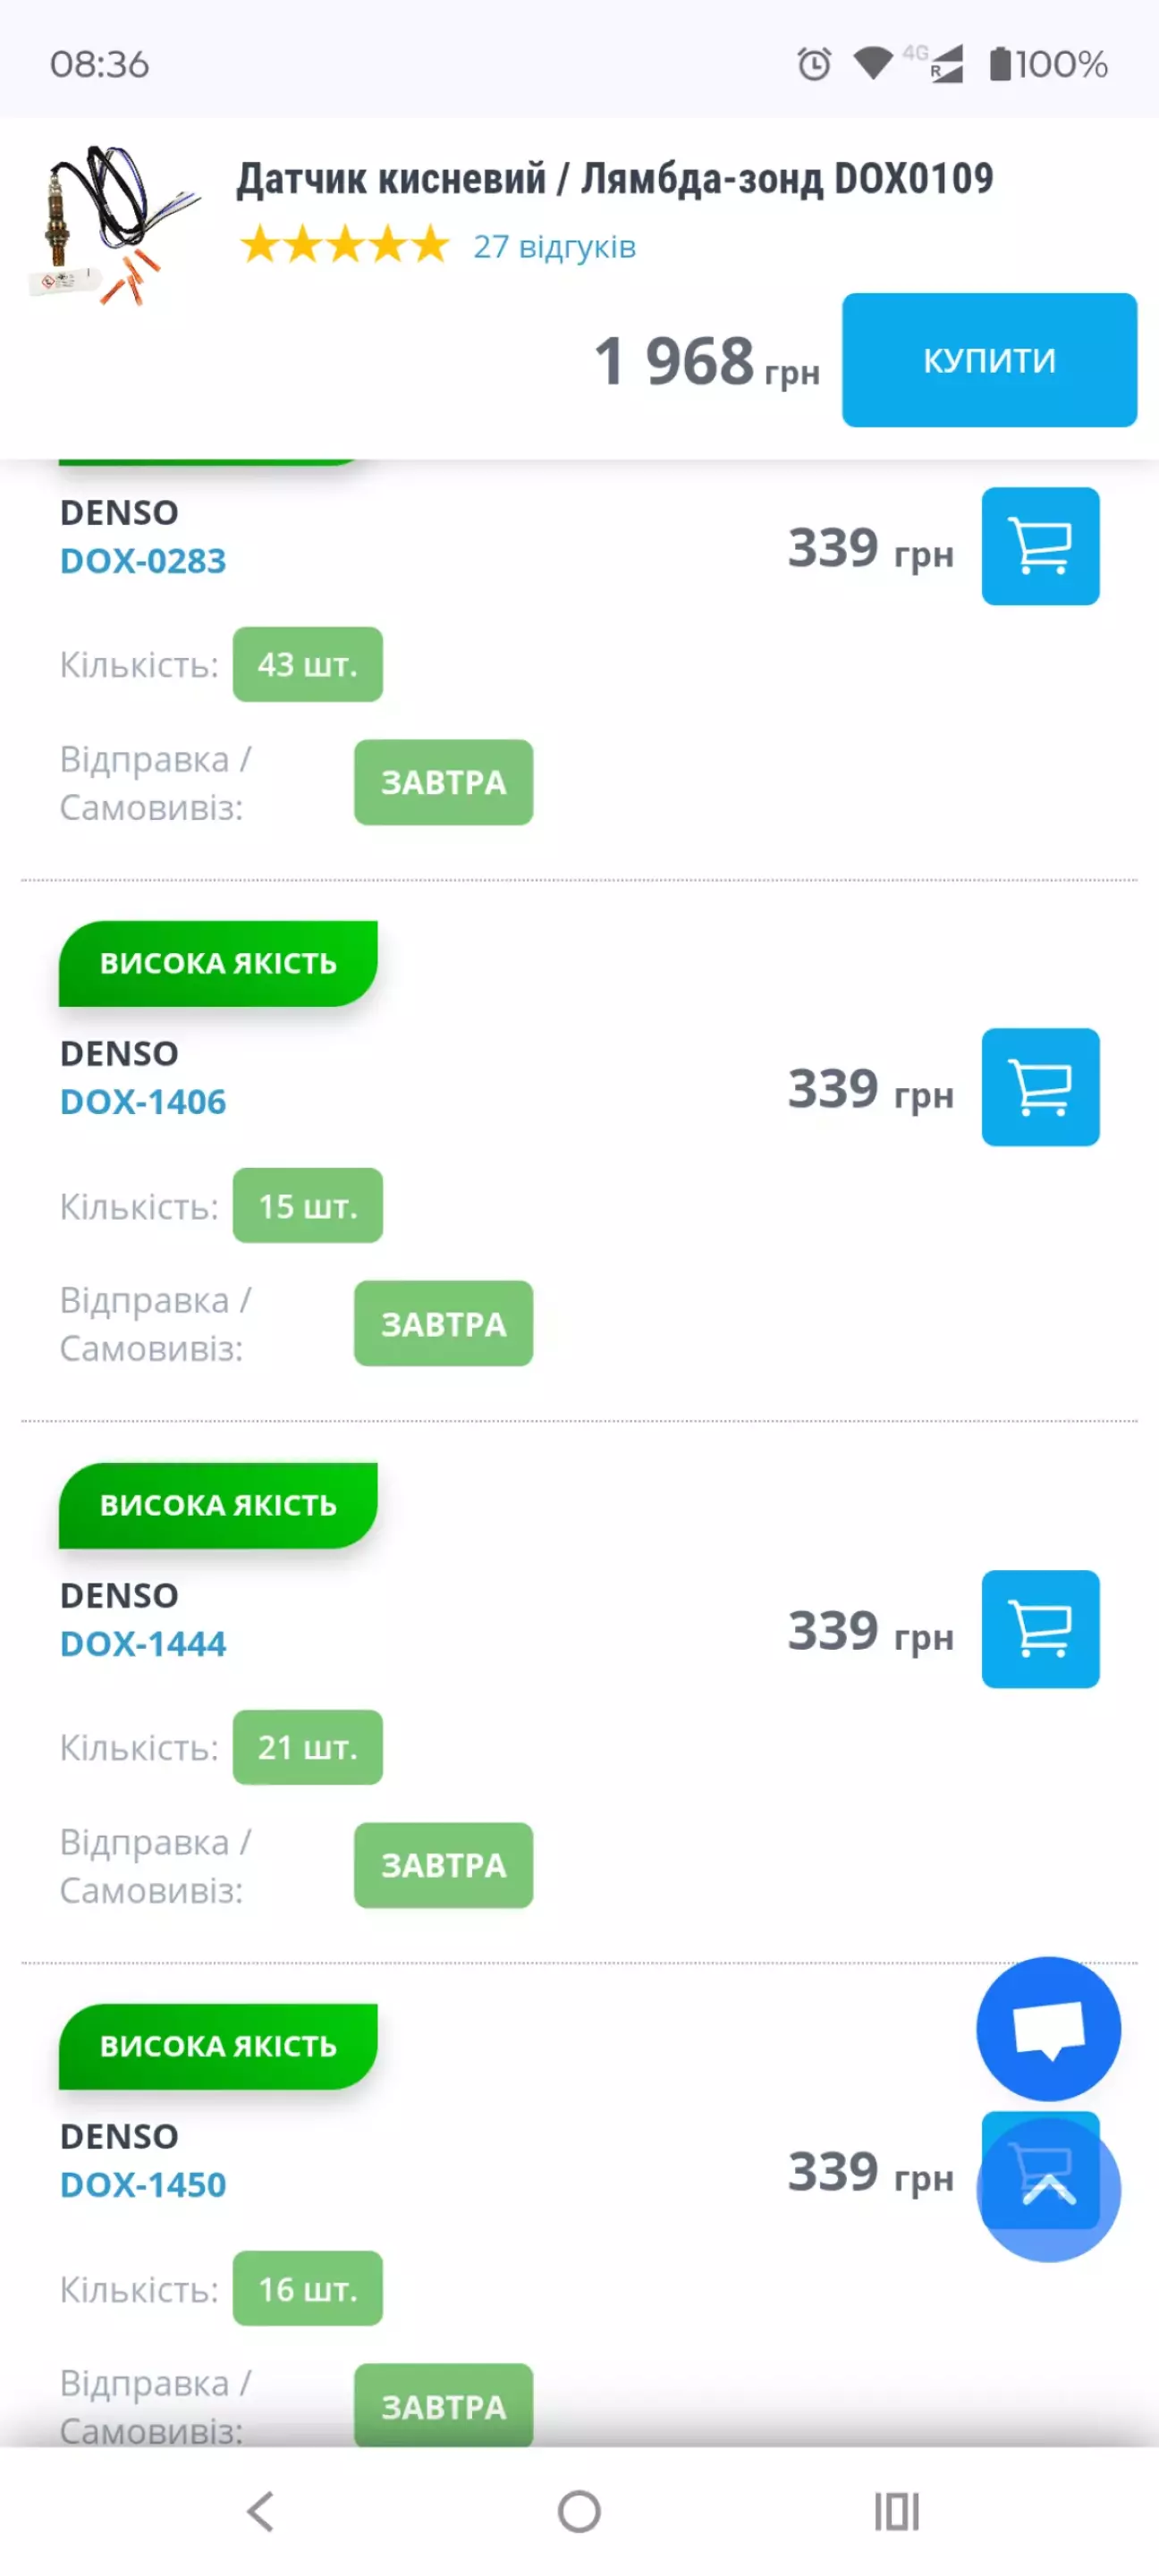This screenshot has height=2576, width=1159.
Task: Open the live chat bubble
Action: point(1047,2029)
